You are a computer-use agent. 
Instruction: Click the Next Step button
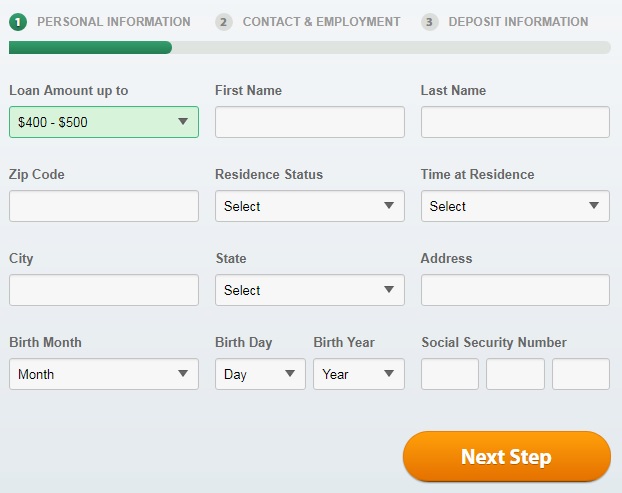(507, 457)
